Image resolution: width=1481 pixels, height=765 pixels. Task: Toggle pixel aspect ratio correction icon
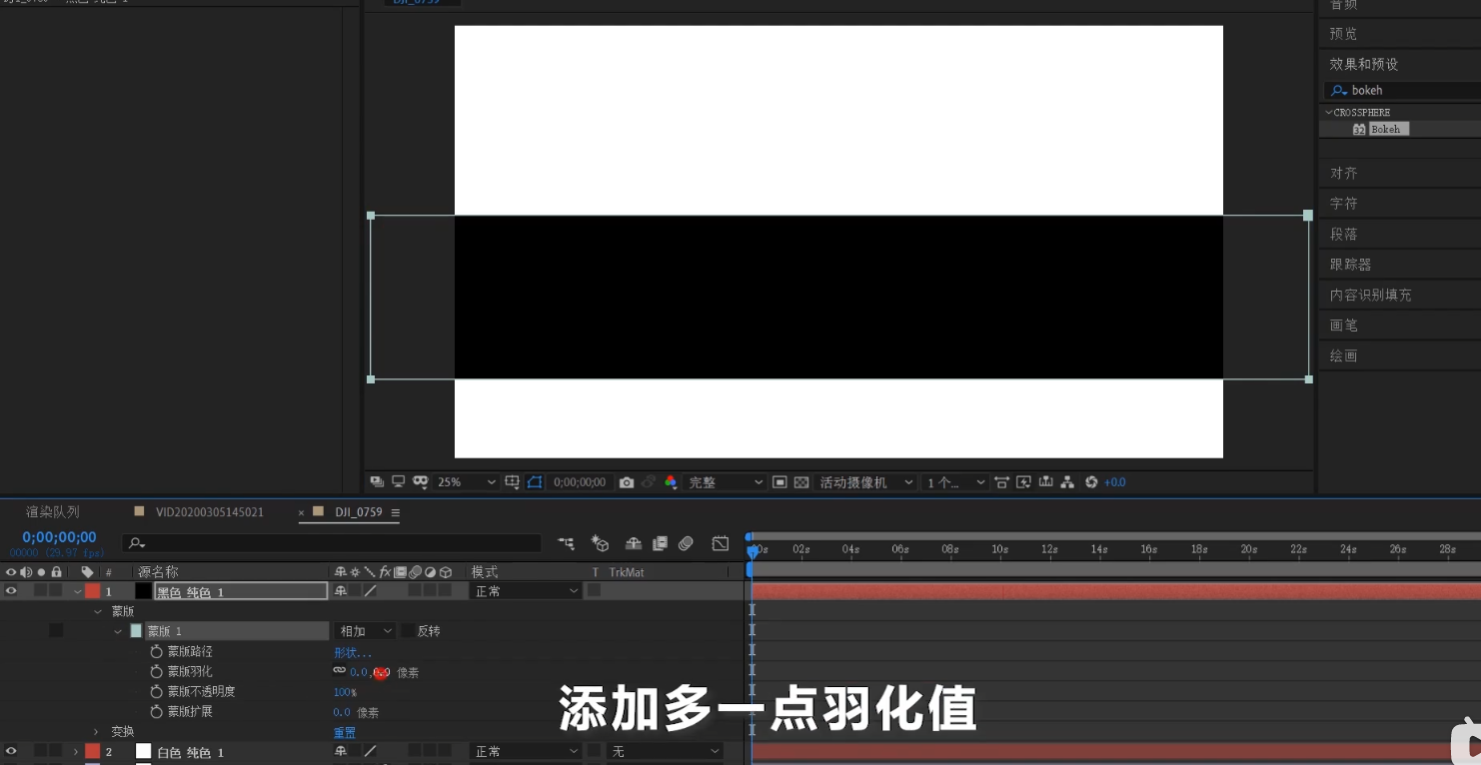pos(1001,482)
